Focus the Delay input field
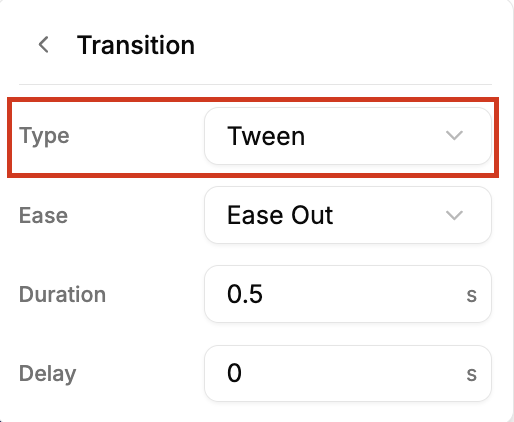The image size is (514, 422). click(348, 373)
